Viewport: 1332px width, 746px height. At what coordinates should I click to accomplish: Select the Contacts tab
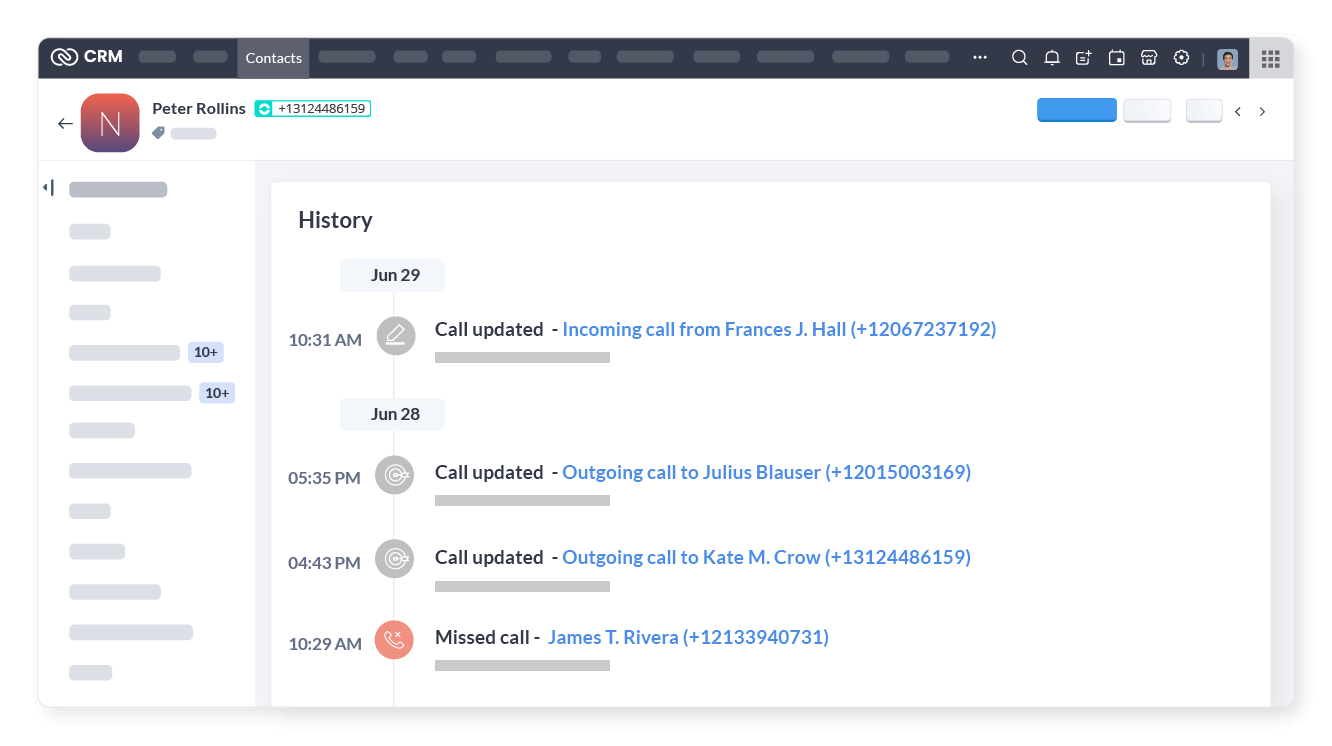(x=273, y=58)
